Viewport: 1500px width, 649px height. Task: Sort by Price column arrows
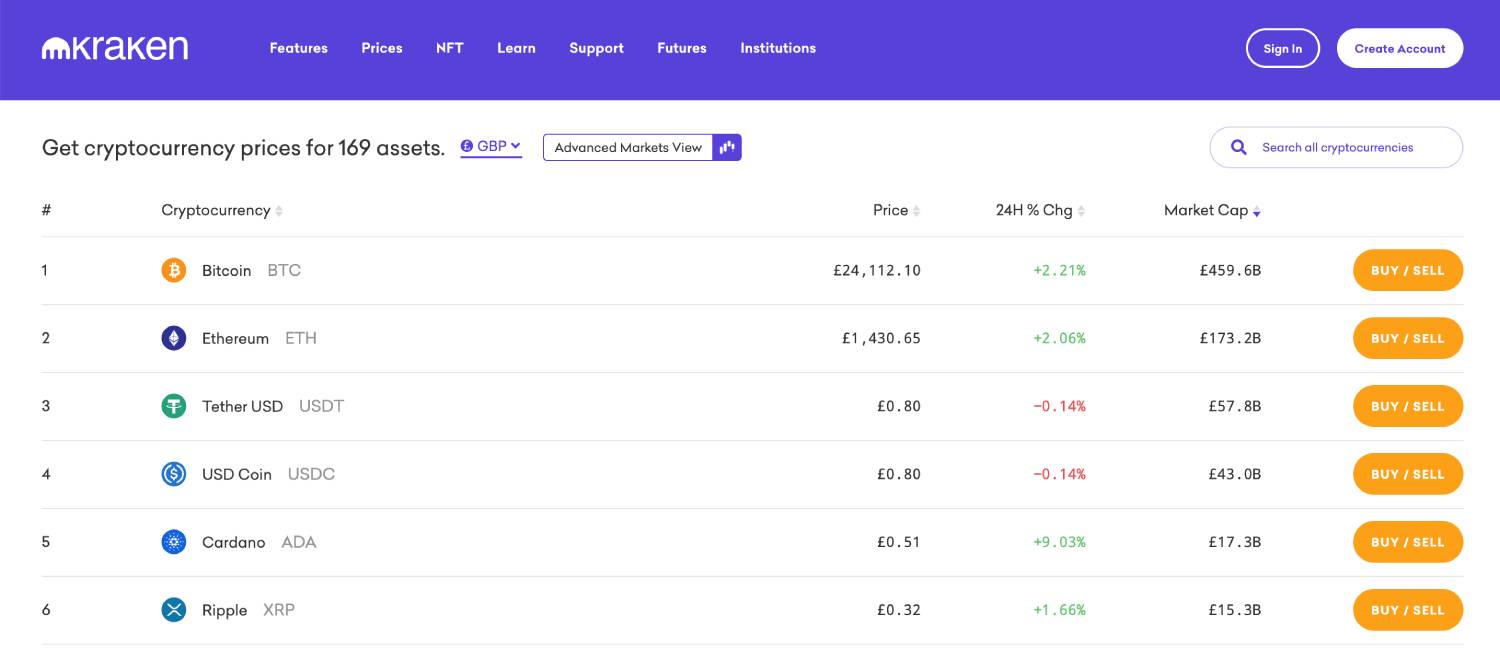tap(916, 211)
